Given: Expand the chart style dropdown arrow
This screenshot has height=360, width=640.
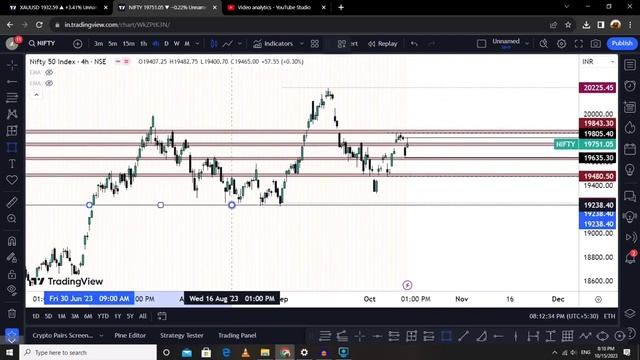Looking at the screenshot, I should click(x=240, y=44).
